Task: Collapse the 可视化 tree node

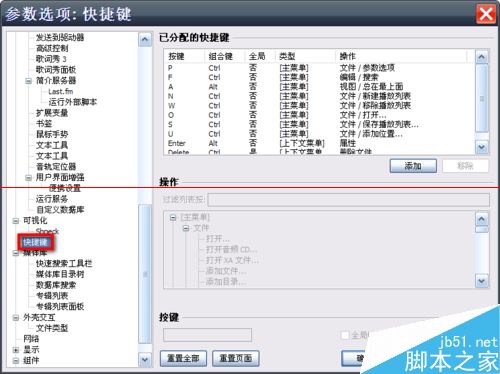Action: point(16,221)
